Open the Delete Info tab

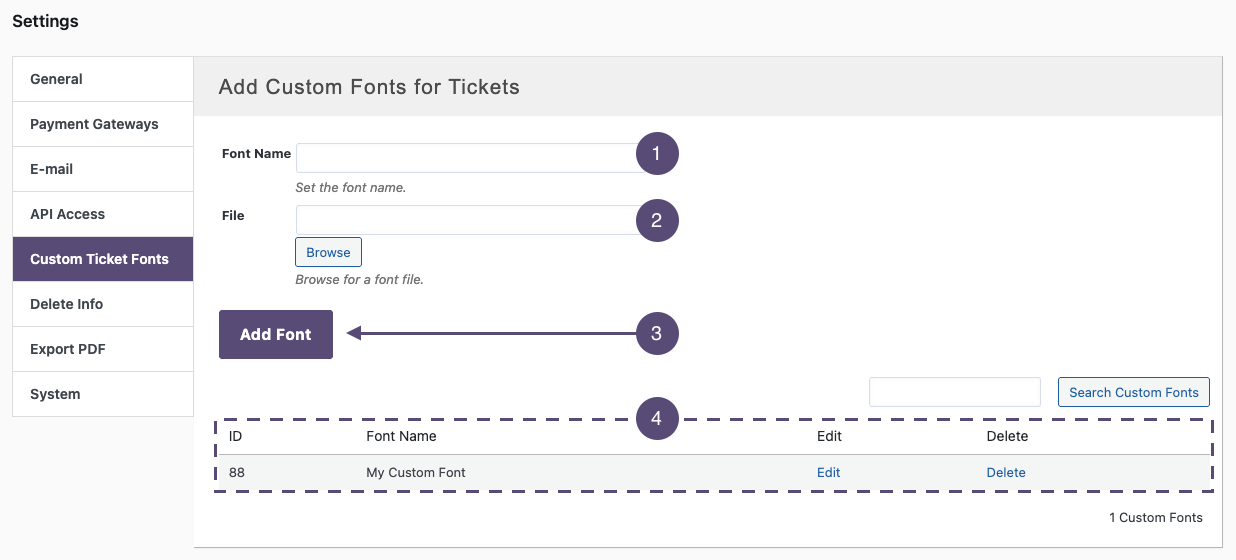pos(102,304)
